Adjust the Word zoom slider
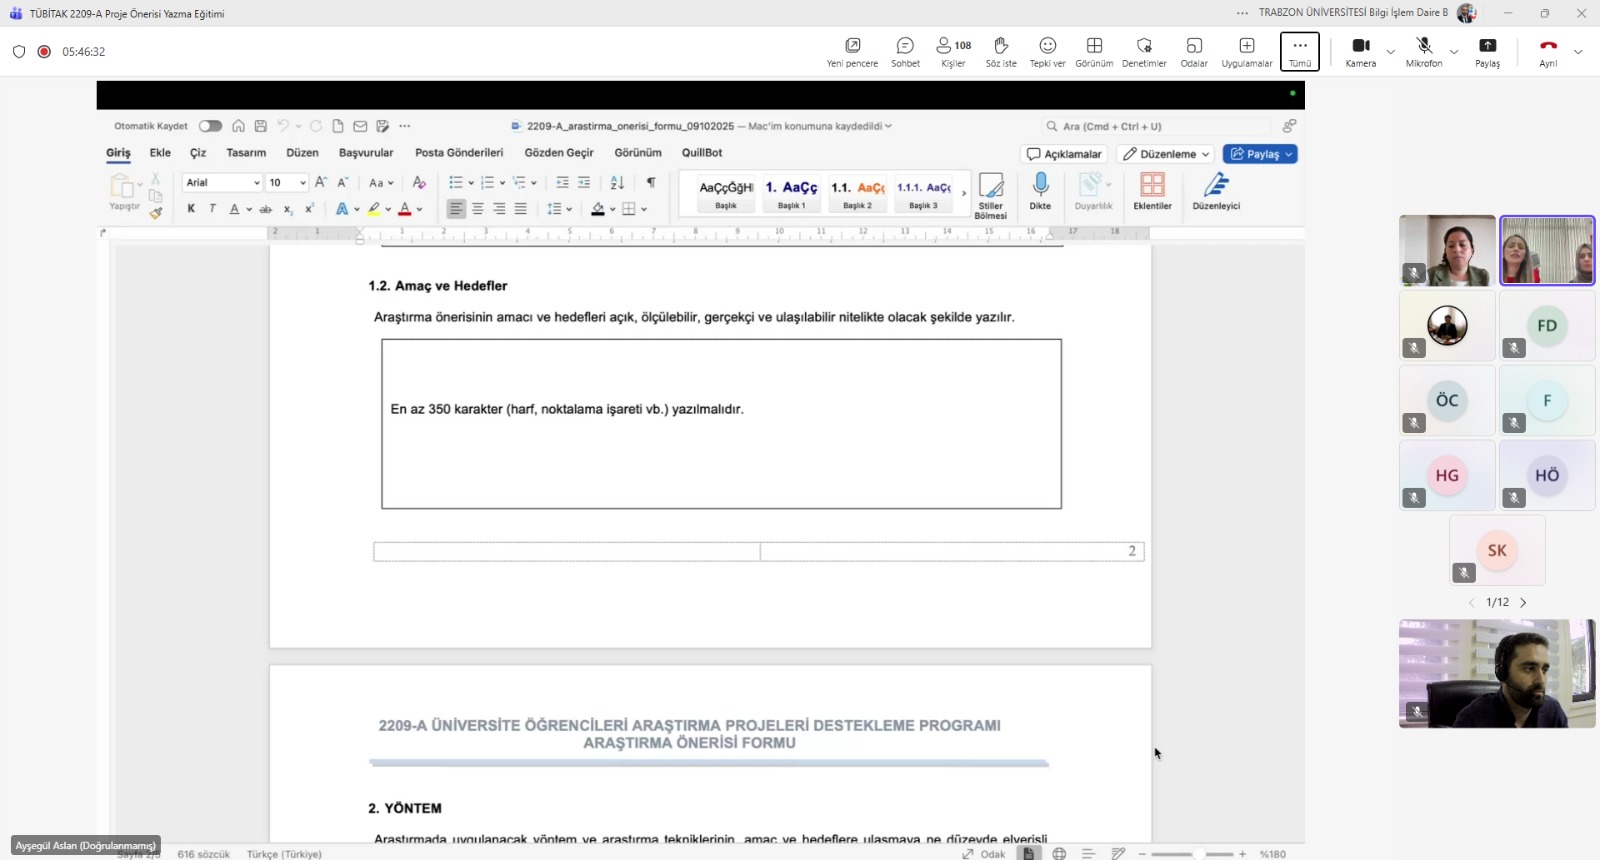This screenshot has height=860, width=1600. (1198, 854)
